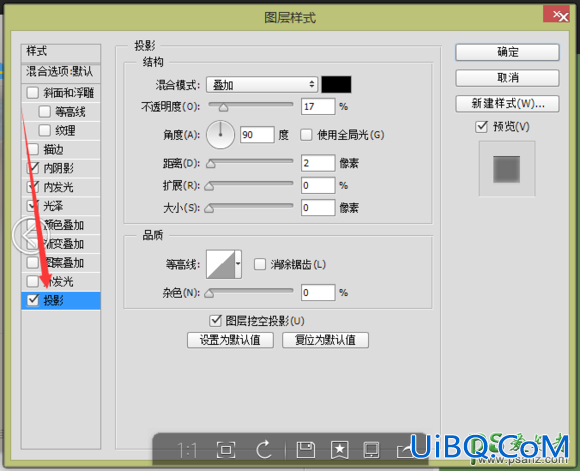
Task: Click the 确定 button
Action: (507, 52)
